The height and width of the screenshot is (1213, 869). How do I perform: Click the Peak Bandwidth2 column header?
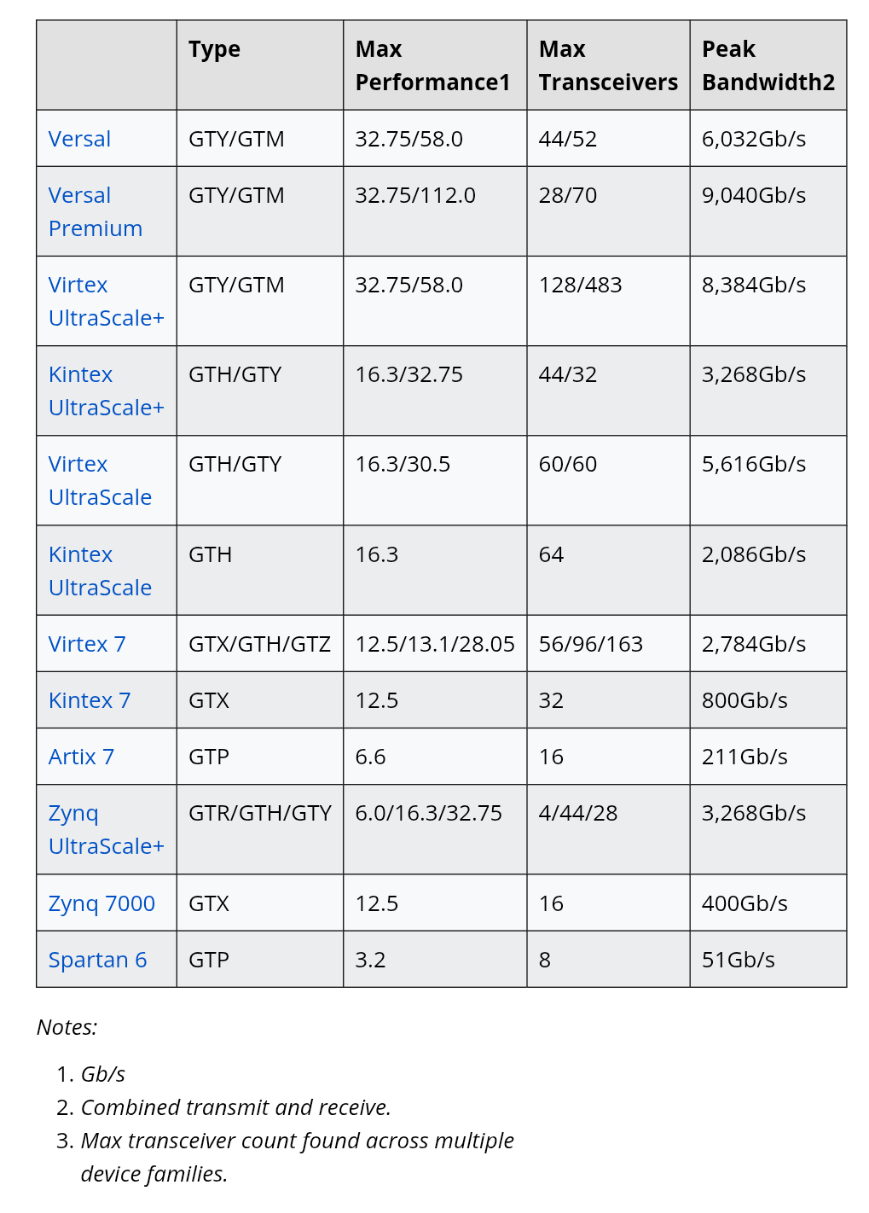coord(767,66)
